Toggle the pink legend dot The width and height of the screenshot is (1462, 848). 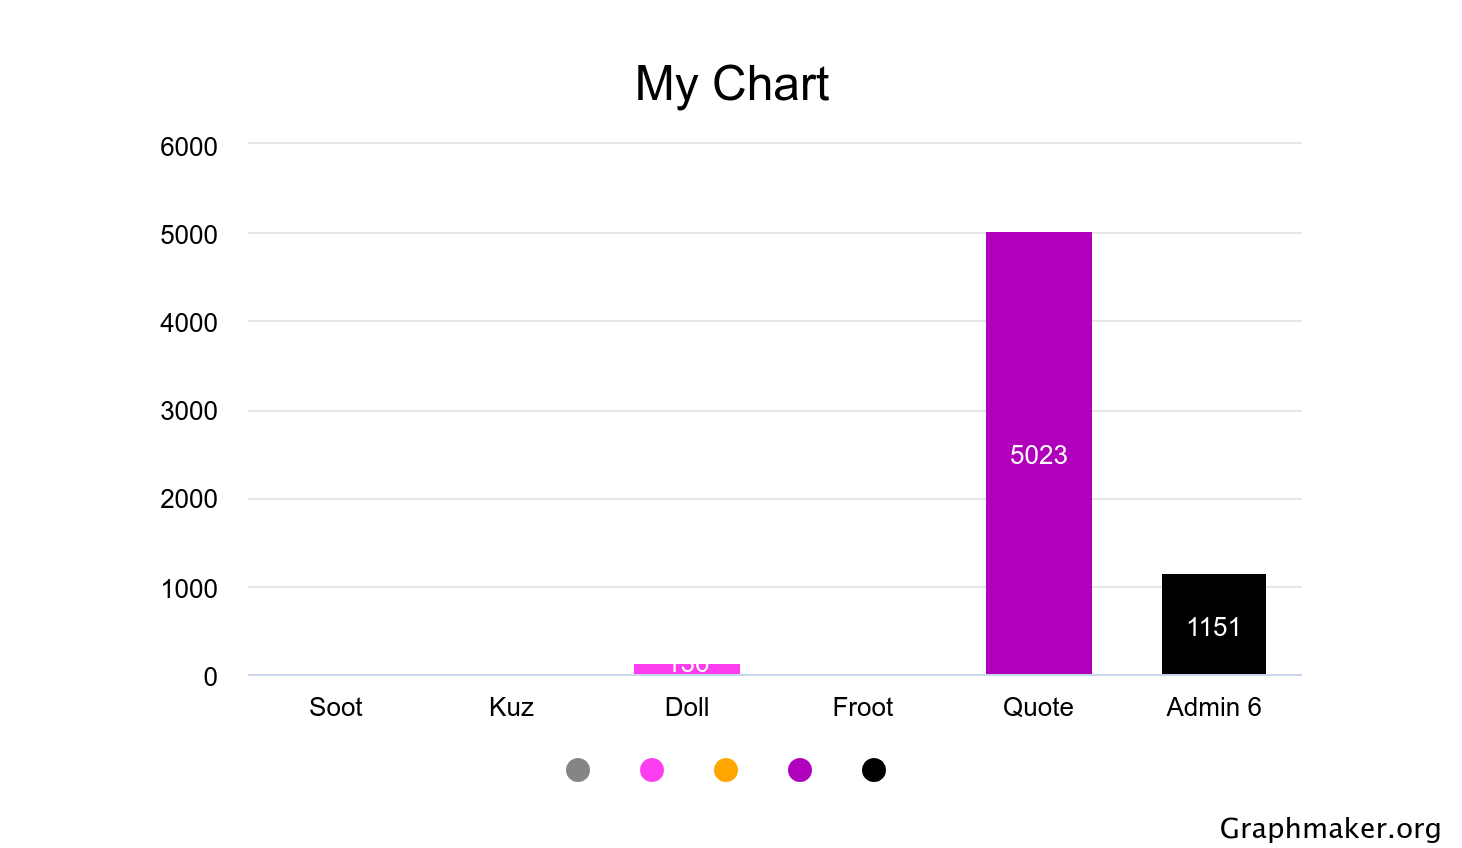(652, 770)
